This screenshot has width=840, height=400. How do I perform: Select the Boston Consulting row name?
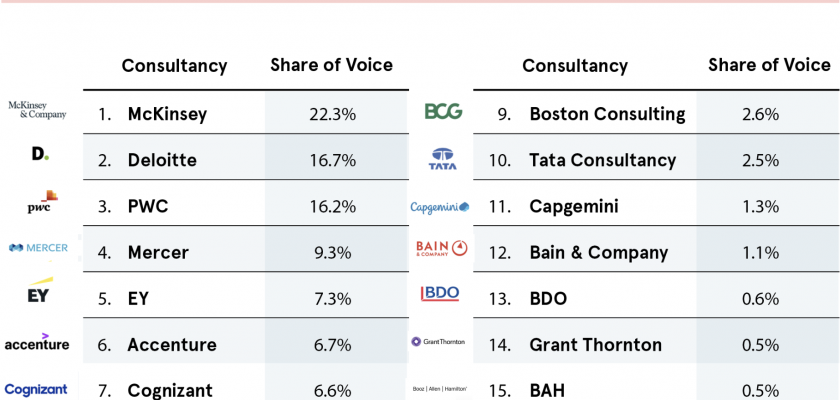point(606,114)
